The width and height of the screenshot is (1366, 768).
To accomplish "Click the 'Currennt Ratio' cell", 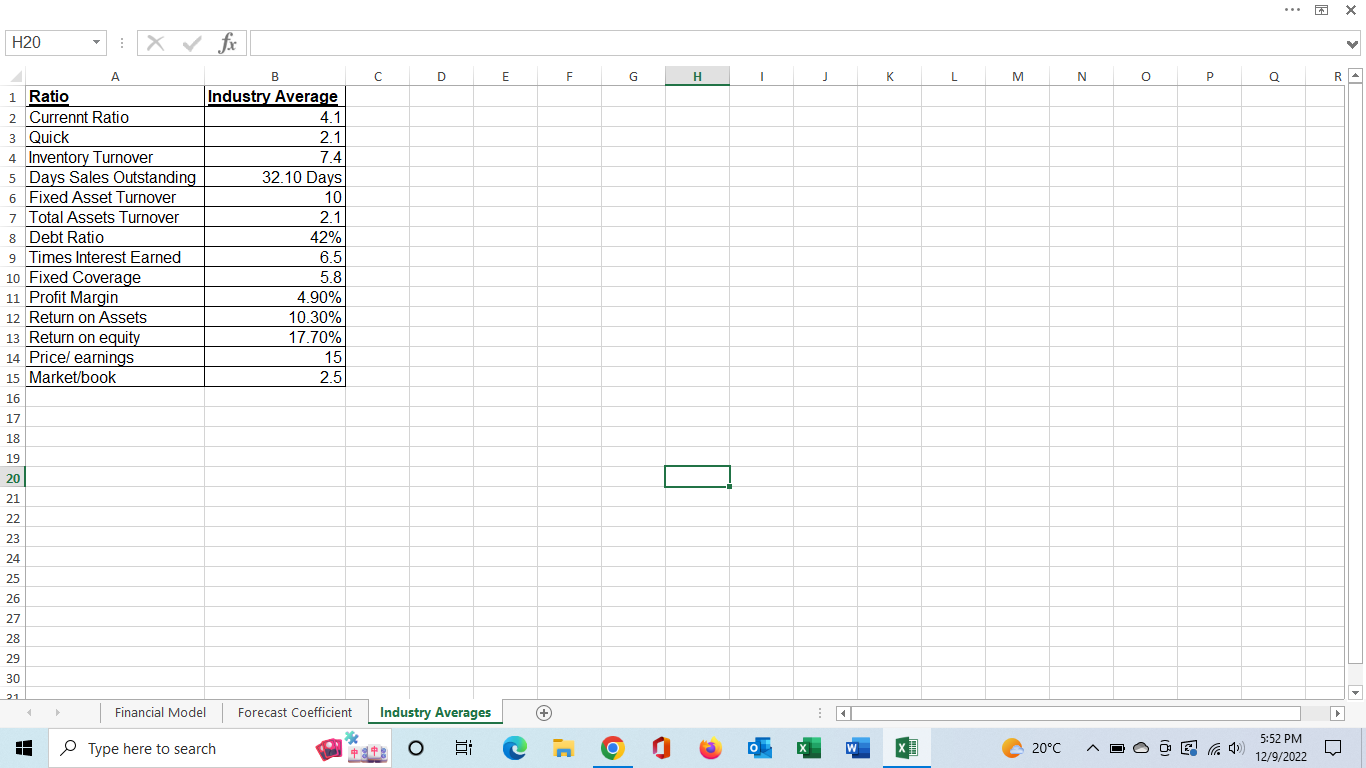I will click(x=115, y=117).
